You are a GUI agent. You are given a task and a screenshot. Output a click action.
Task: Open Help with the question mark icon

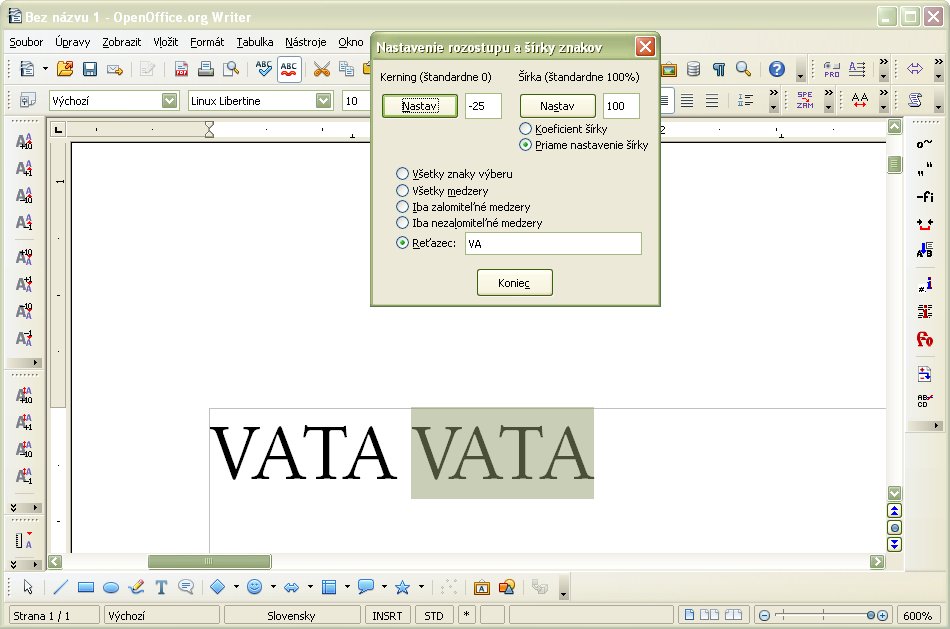(x=777, y=69)
